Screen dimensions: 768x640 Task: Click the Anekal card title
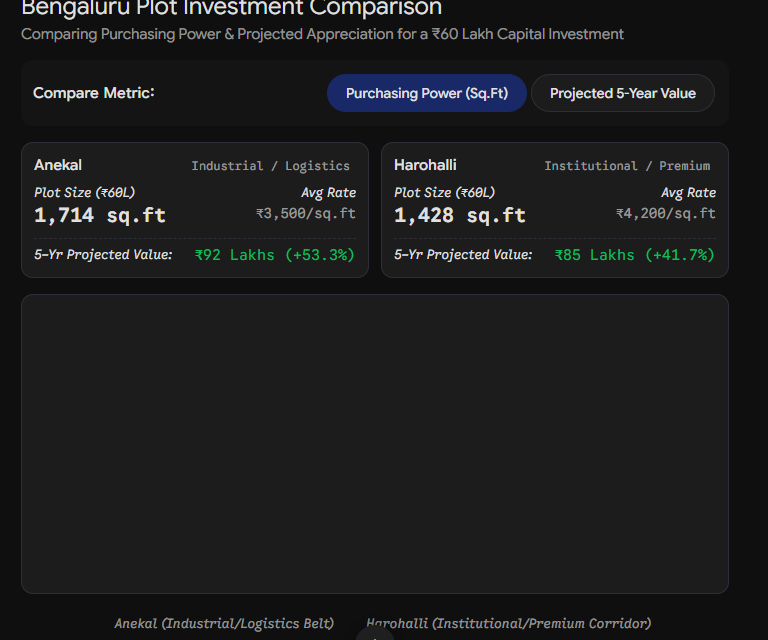pos(58,165)
